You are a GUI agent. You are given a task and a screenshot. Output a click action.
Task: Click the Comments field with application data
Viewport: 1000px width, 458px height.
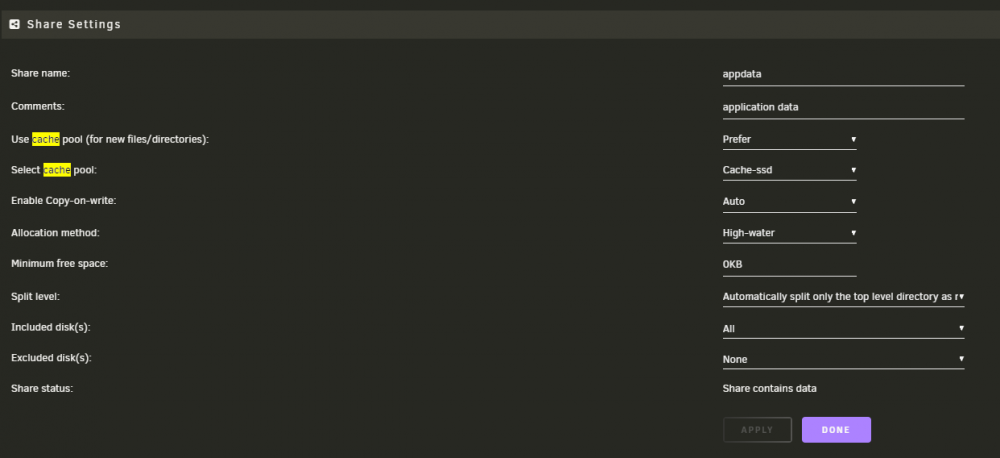click(x=843, y=107)
